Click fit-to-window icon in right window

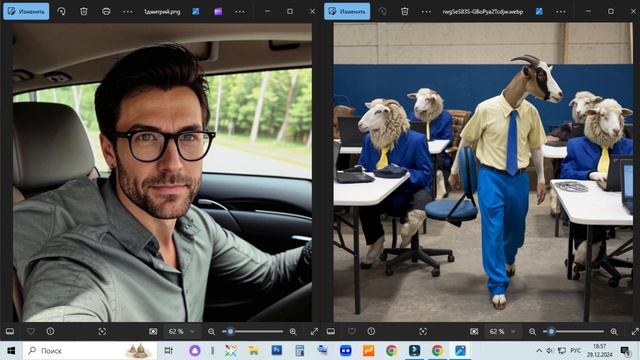point(474,331)
